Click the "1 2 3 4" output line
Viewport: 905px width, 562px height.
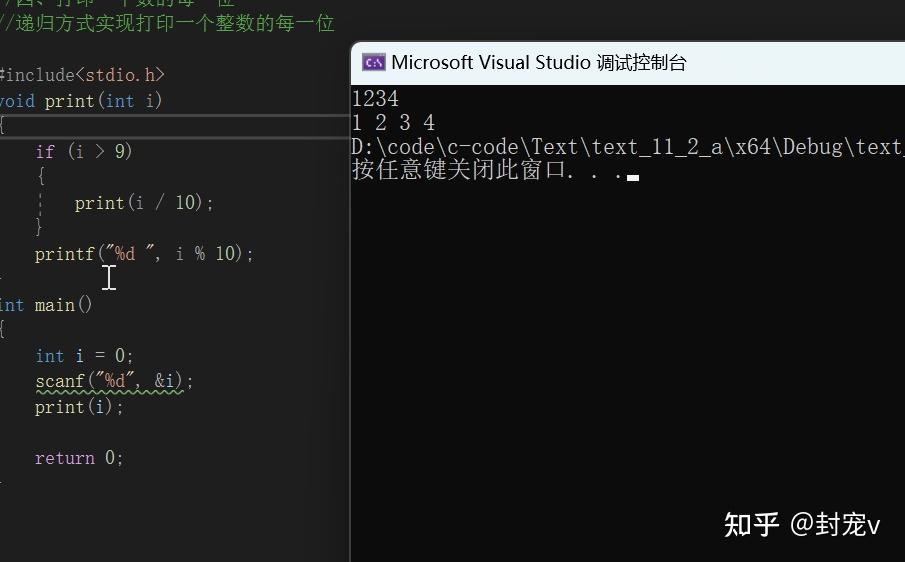[393, 122]
